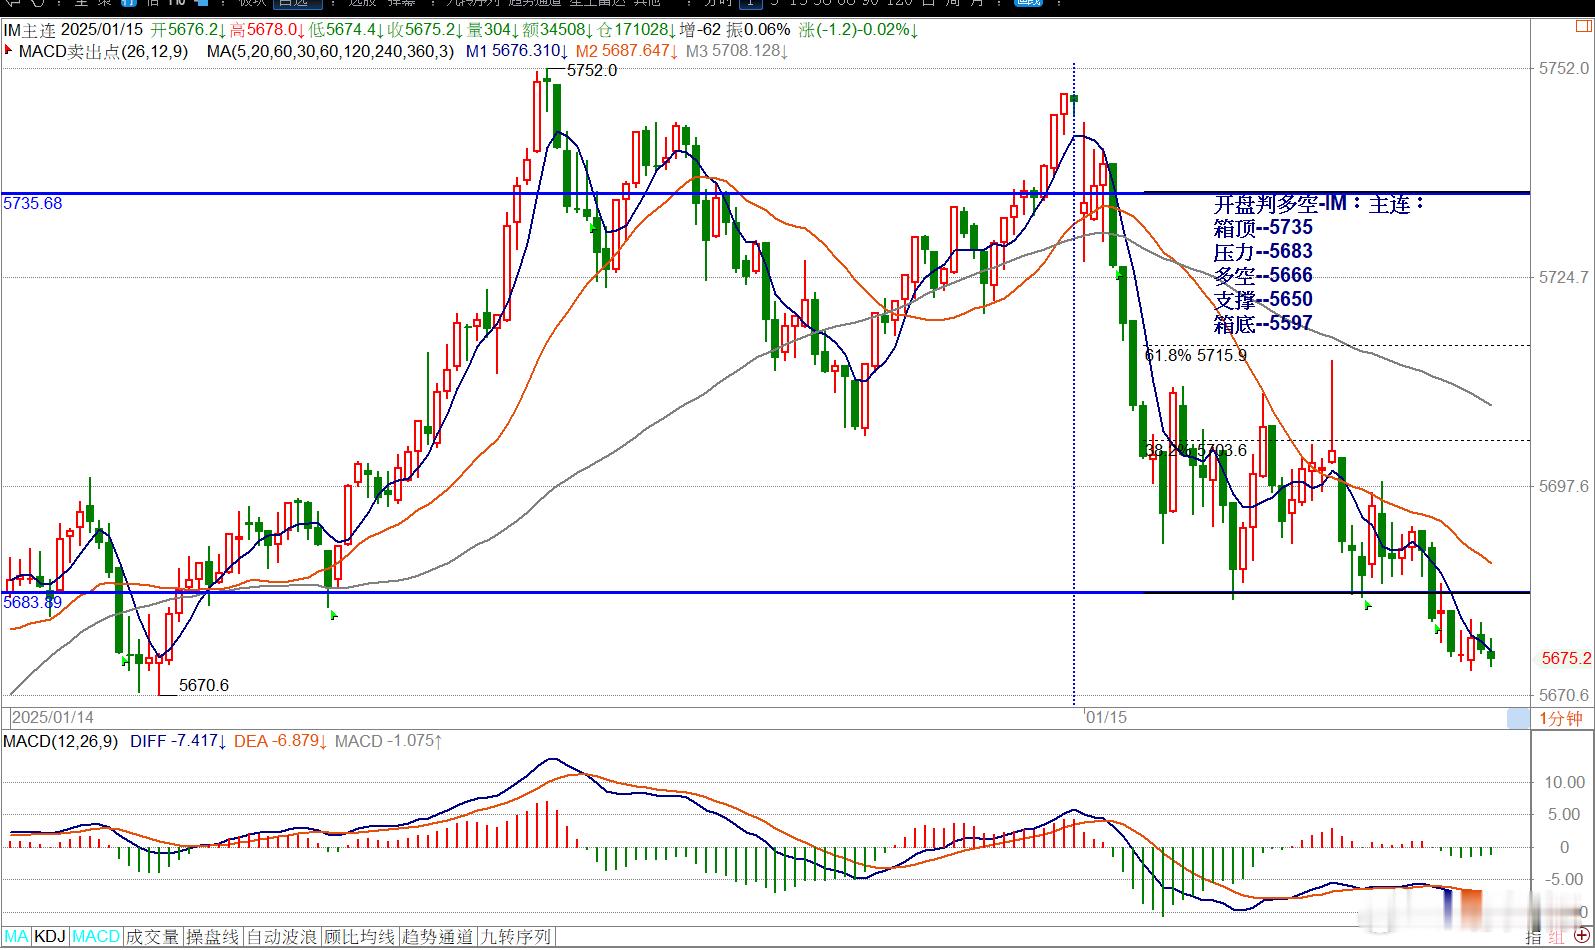
Task: Open the 操盘线 tab
Action: coord(213,937)
